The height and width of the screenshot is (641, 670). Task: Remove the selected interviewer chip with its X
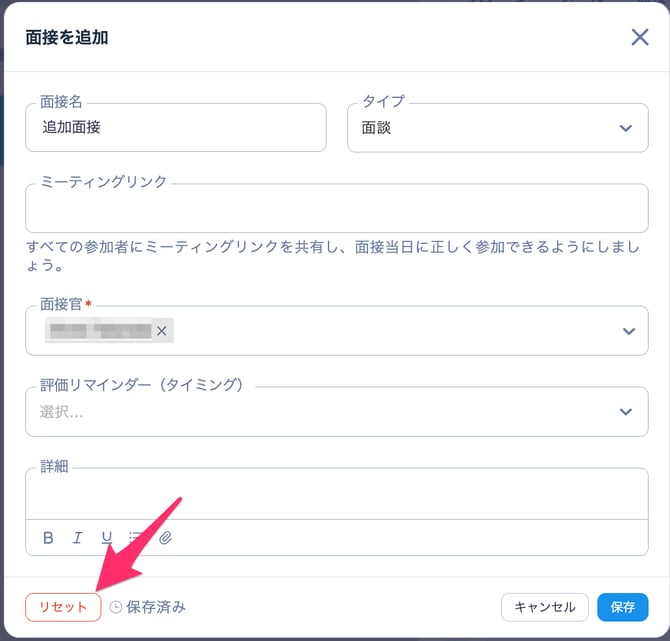pyautogui.click(x=162, y=331)
